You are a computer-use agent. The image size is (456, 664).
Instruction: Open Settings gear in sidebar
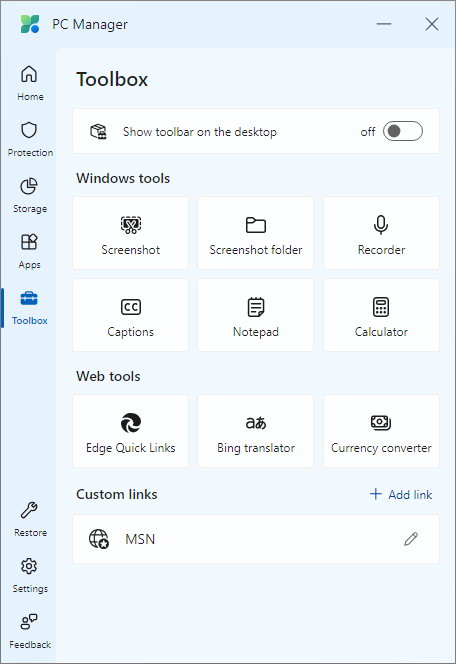[x=29, y=575]
